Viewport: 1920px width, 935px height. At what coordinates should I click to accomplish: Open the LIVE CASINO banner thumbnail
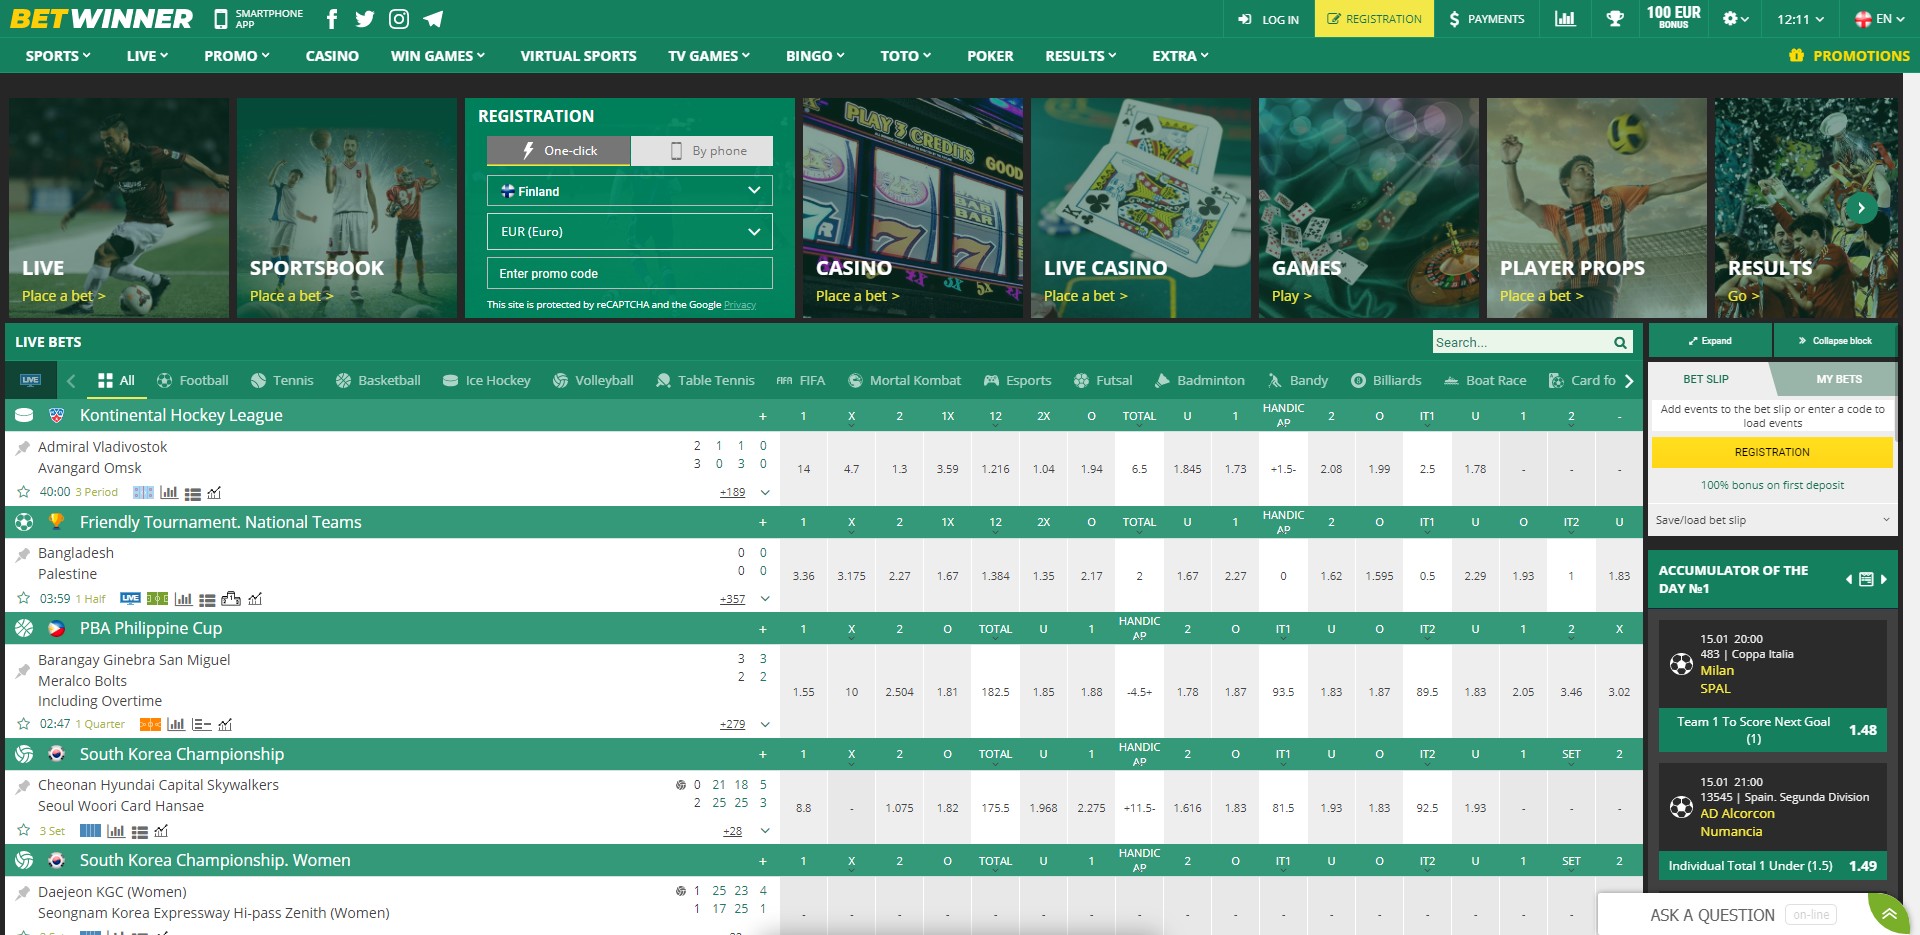coord(1141,208)
